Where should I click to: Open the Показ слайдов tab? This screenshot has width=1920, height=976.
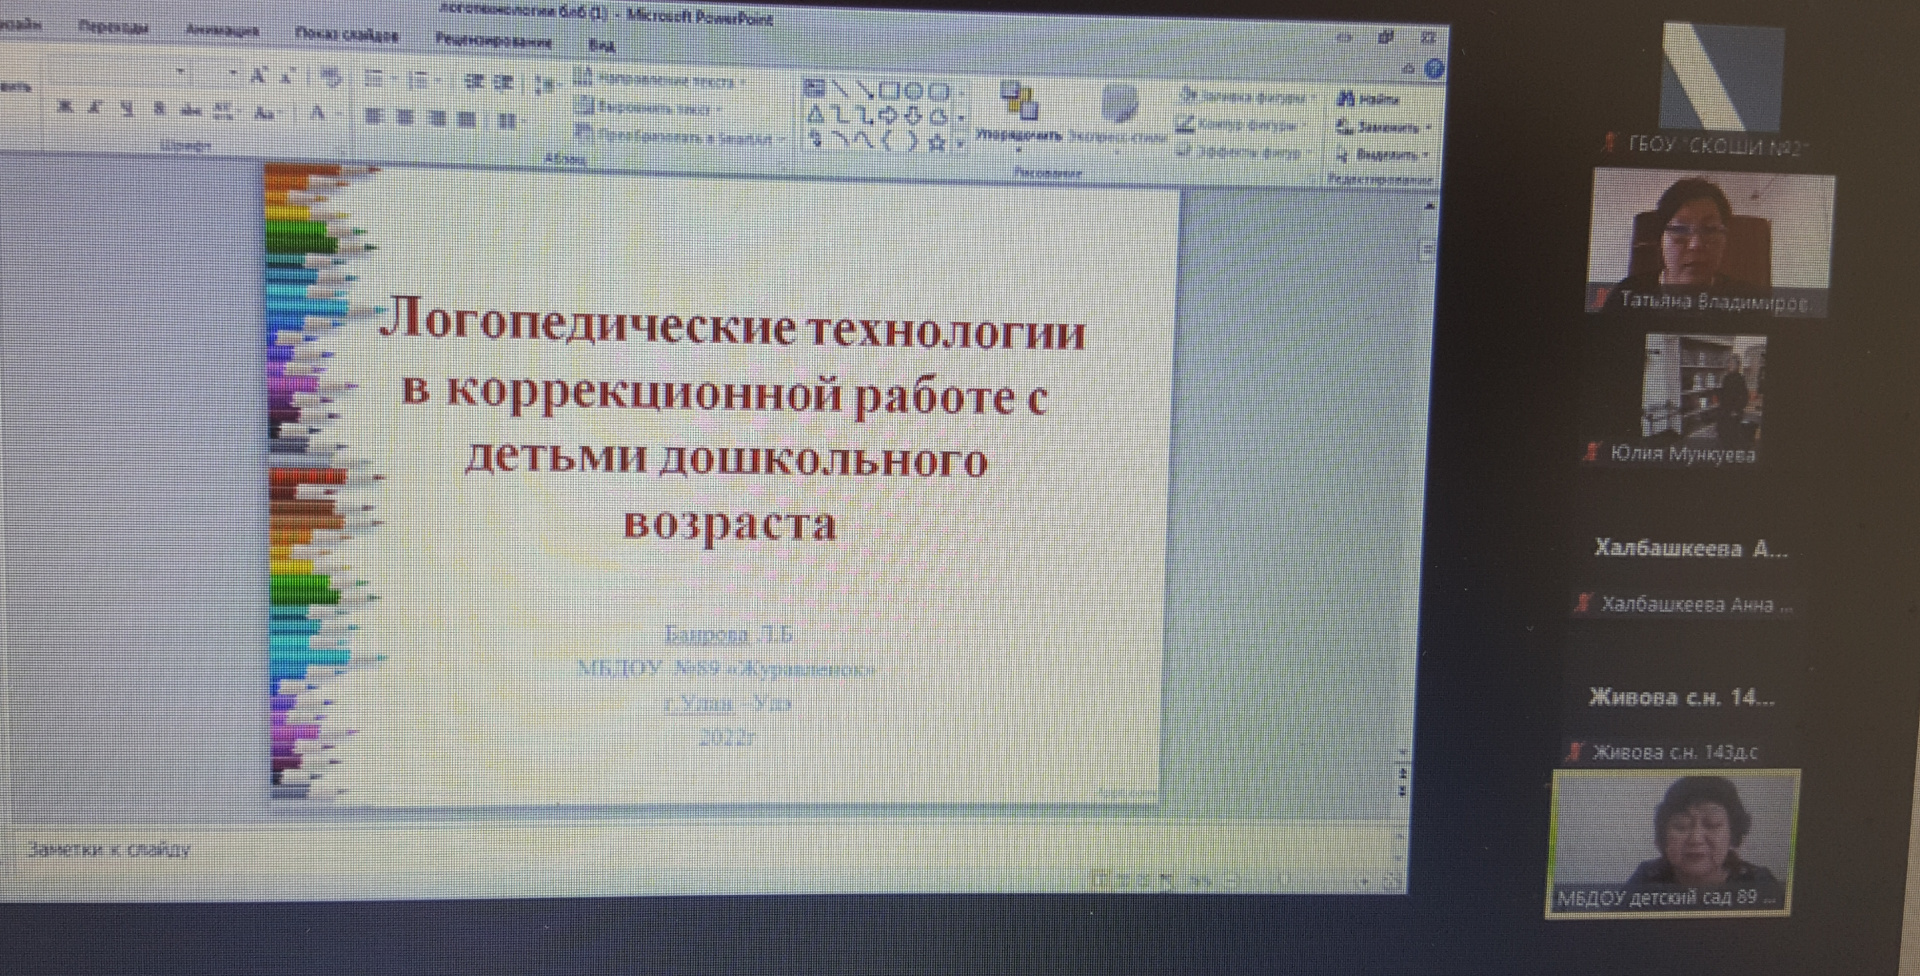click(x=346, y=35)
